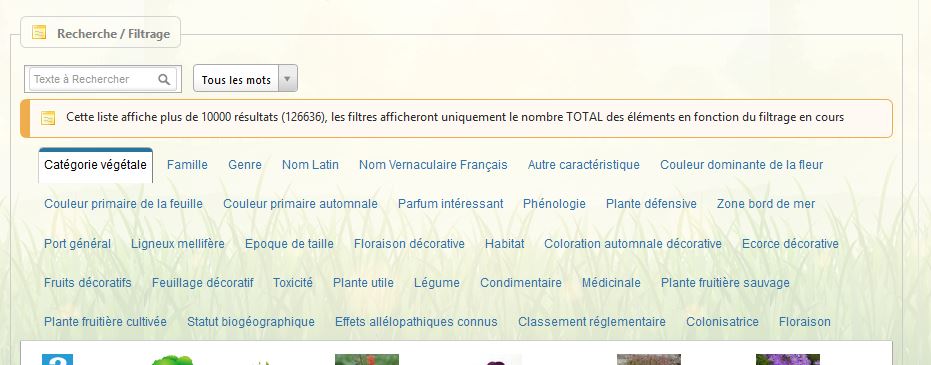Click the Recherche / Filtrage note icon

(x=39, y=32)
